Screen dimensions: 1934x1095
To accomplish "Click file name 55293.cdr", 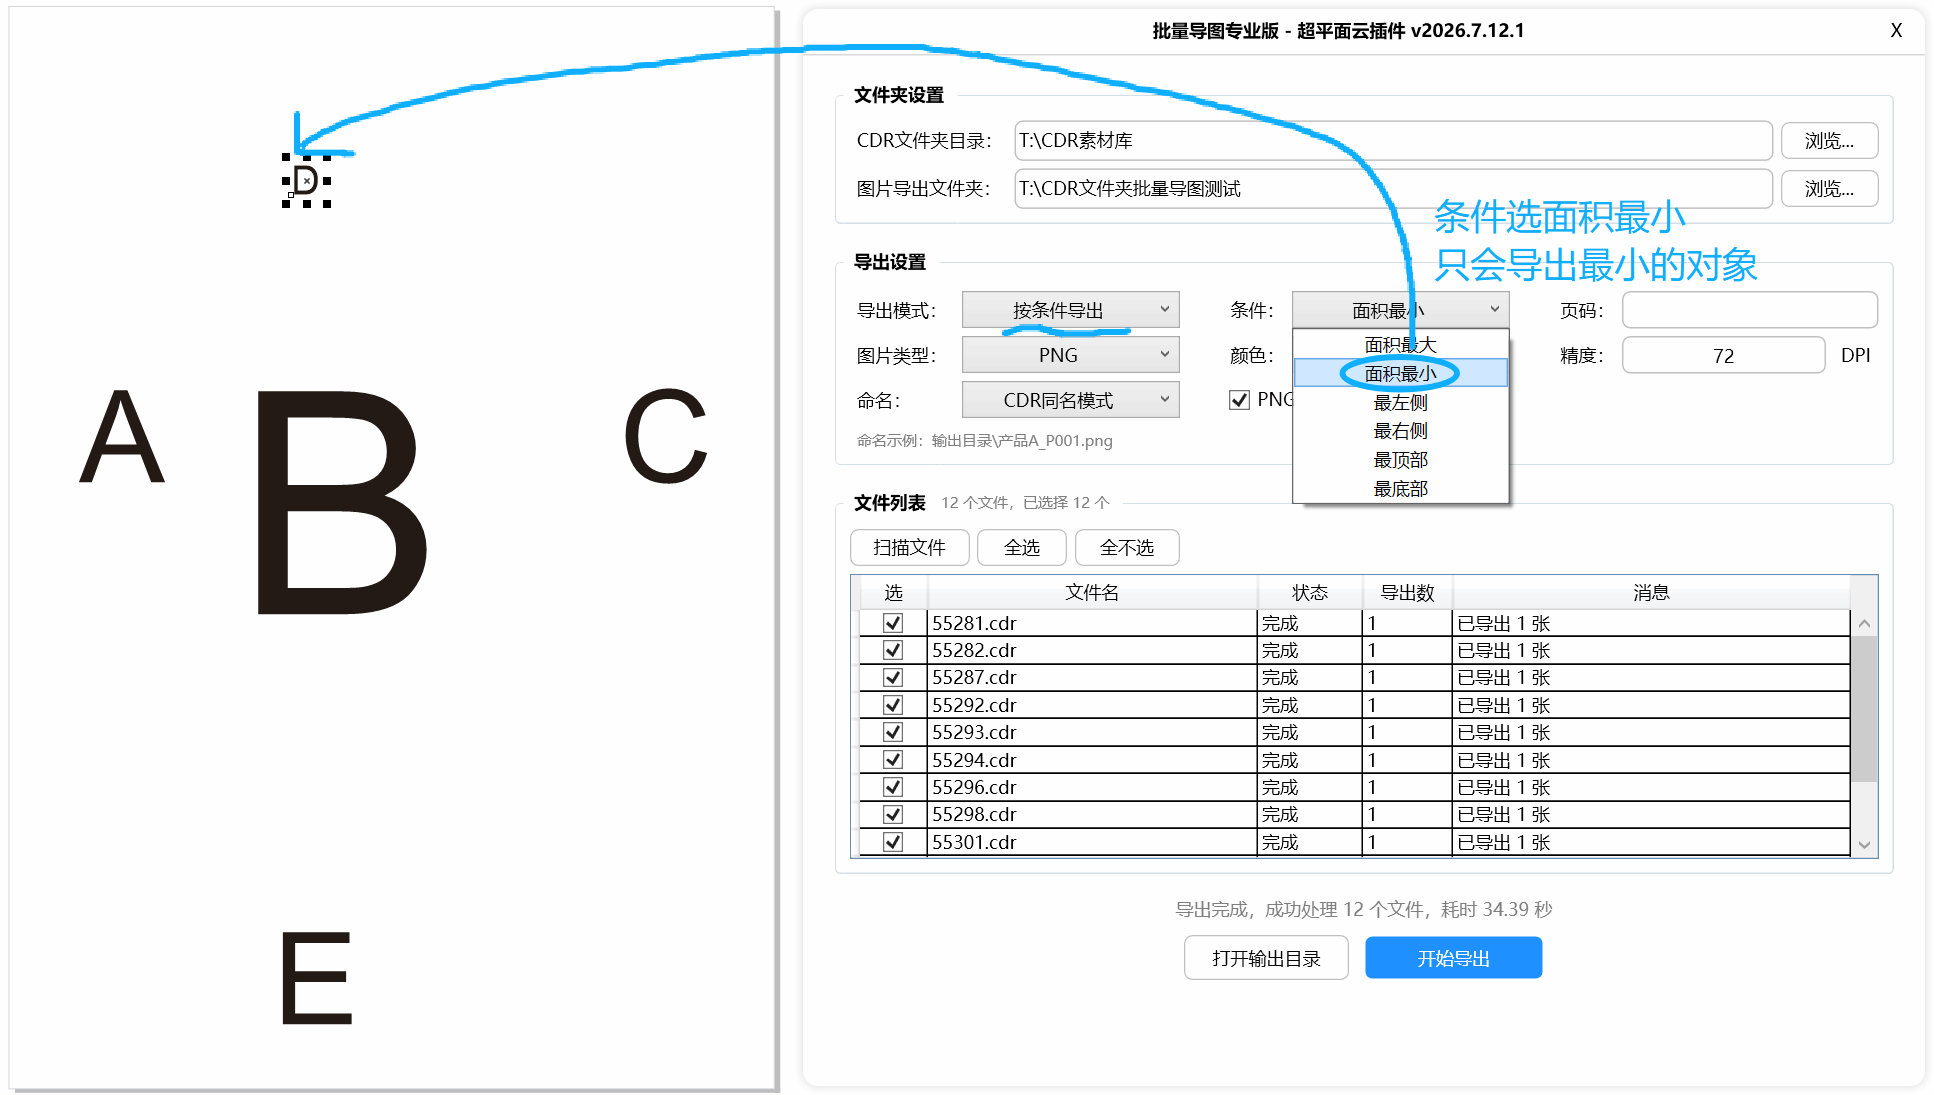I will coord(974,732).
